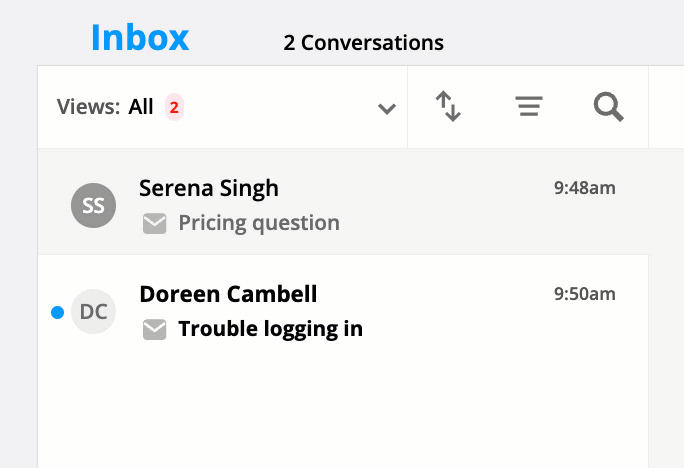Select the Pricing question subject
The image size is (684, 468).
click(259, 223)
